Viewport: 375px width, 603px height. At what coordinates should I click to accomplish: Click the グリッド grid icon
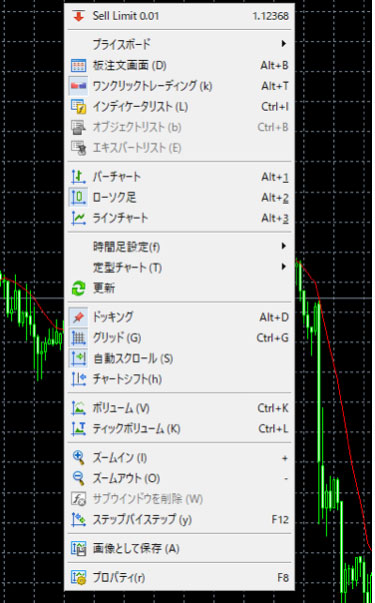[x=78, y=338]
